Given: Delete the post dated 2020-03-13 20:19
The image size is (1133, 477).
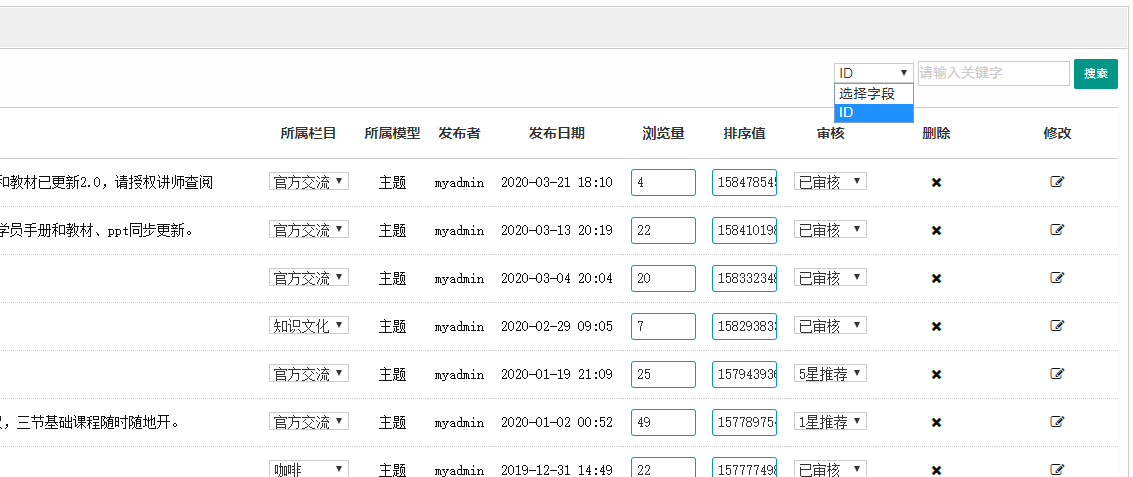Looking at the screenshot, I should tap(936, 230).
